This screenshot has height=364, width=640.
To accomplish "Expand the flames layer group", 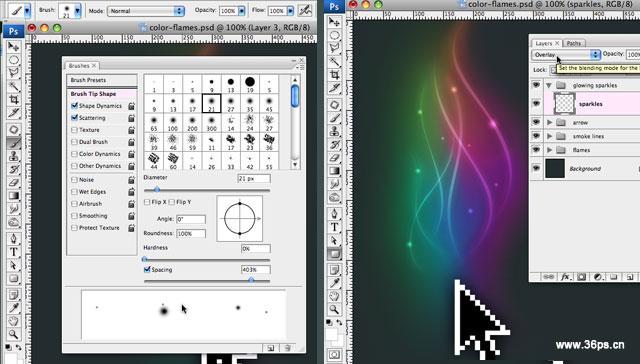I will [x=549, y=150].
